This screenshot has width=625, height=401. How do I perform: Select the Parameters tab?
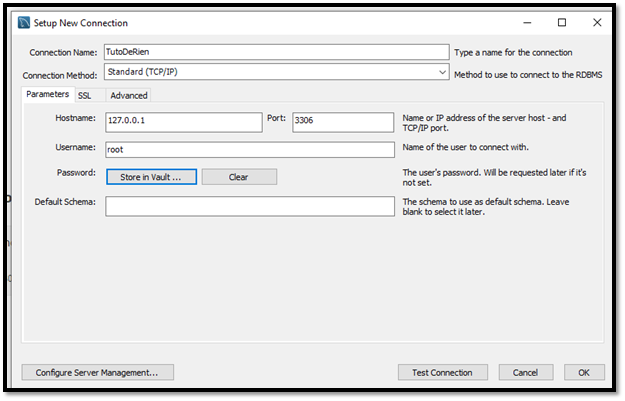coord(47,94)
